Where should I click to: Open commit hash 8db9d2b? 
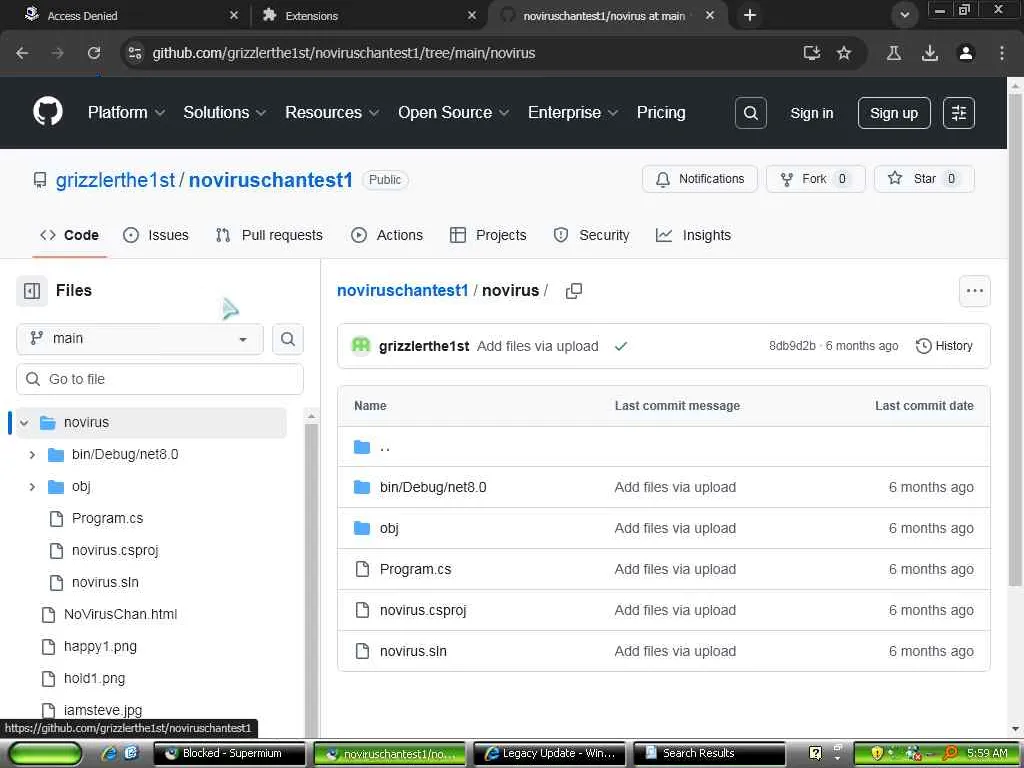click(792, 346)
